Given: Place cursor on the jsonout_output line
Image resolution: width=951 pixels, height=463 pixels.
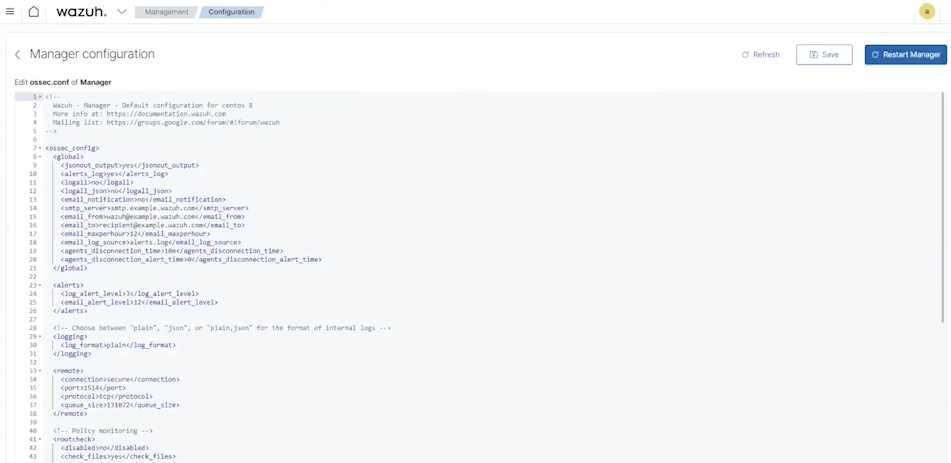Looking at the screenshot, I should point(129,165).
